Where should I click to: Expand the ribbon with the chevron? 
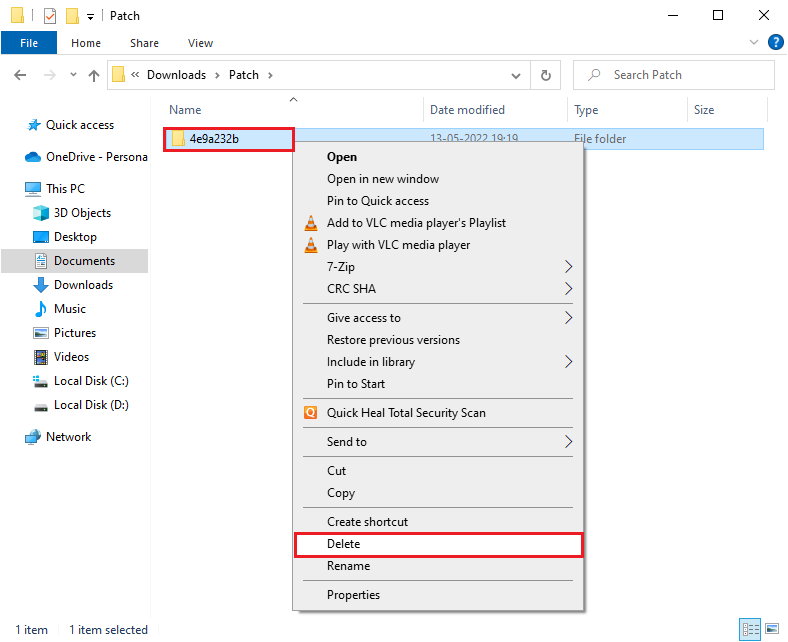coord(754,43)
